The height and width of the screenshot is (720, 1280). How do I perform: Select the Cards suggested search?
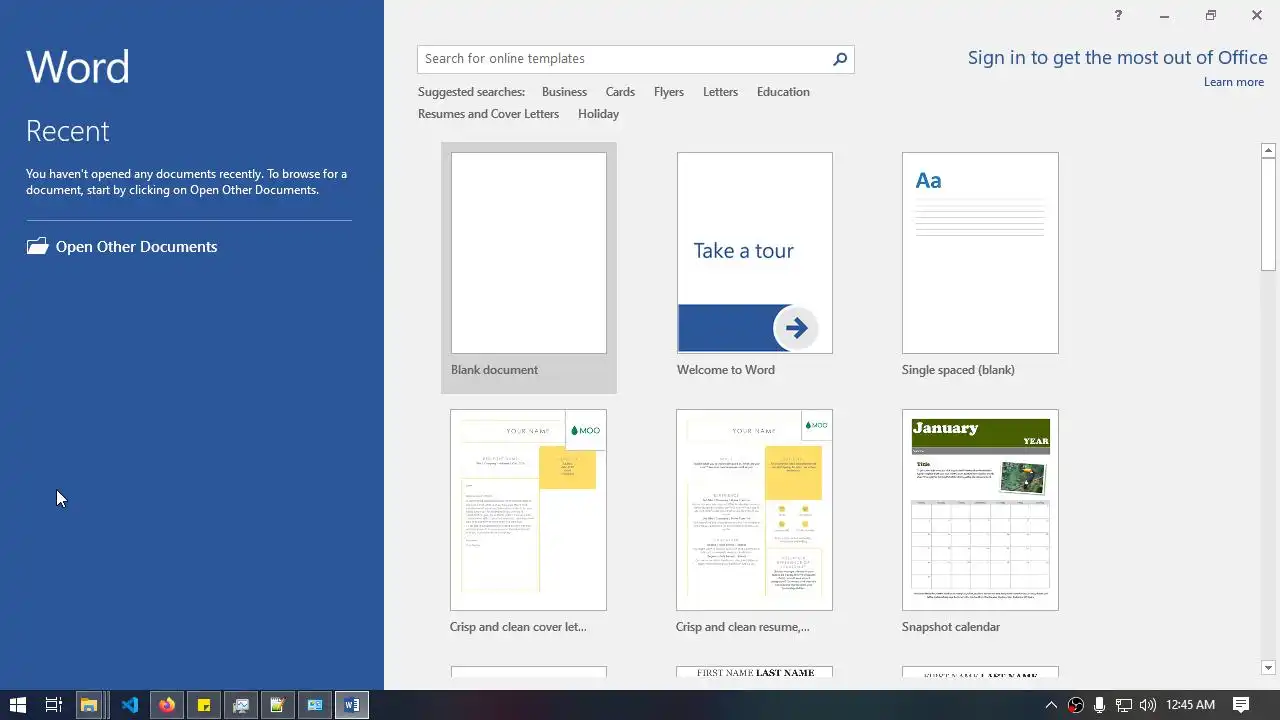620,92
